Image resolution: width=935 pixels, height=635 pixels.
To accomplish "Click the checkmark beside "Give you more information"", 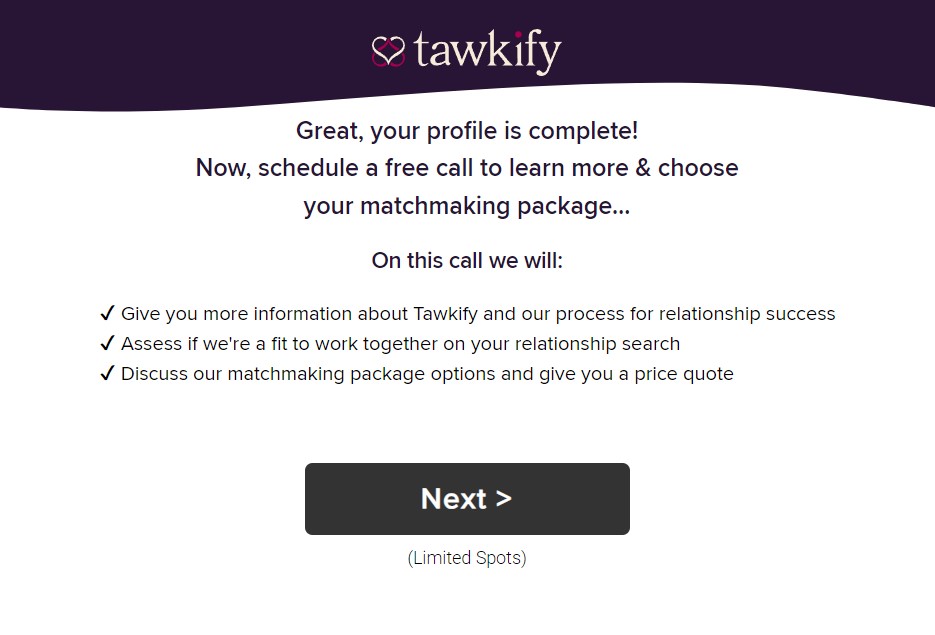I will [x=108, y=314].
